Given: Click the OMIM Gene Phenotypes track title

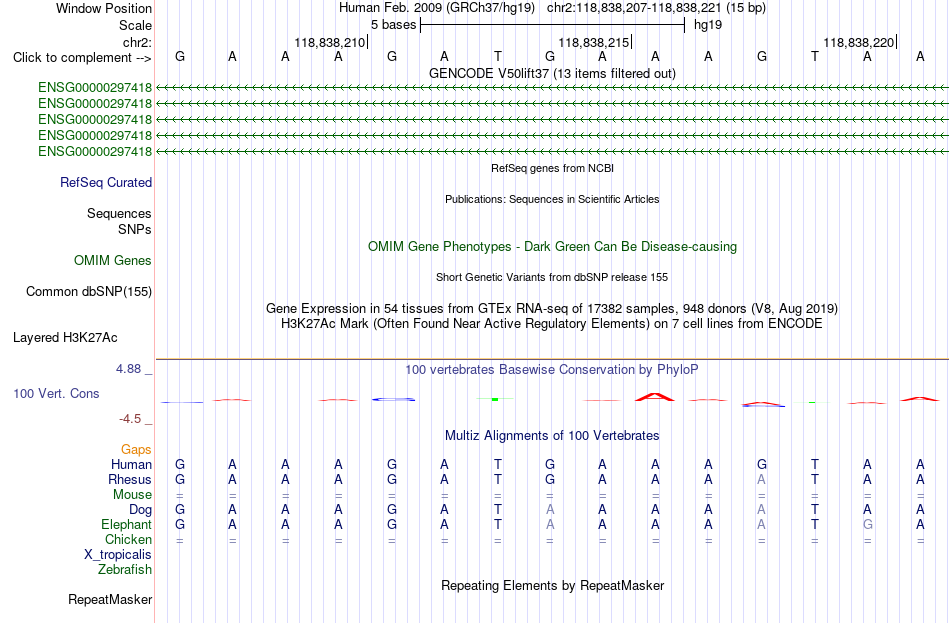Looking at the screenshot, I should click(x=552, y=247).
